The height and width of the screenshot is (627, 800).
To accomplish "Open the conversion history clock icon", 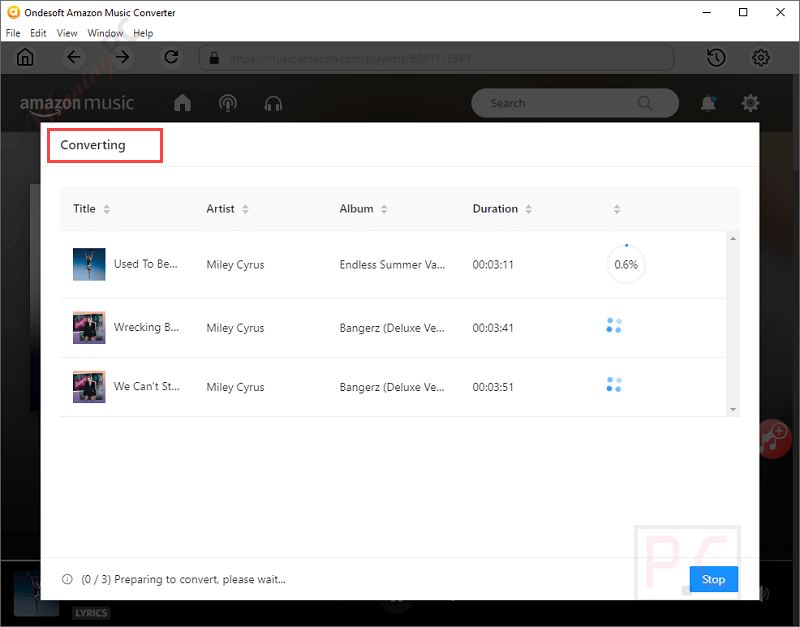I will tap(716, 57).
